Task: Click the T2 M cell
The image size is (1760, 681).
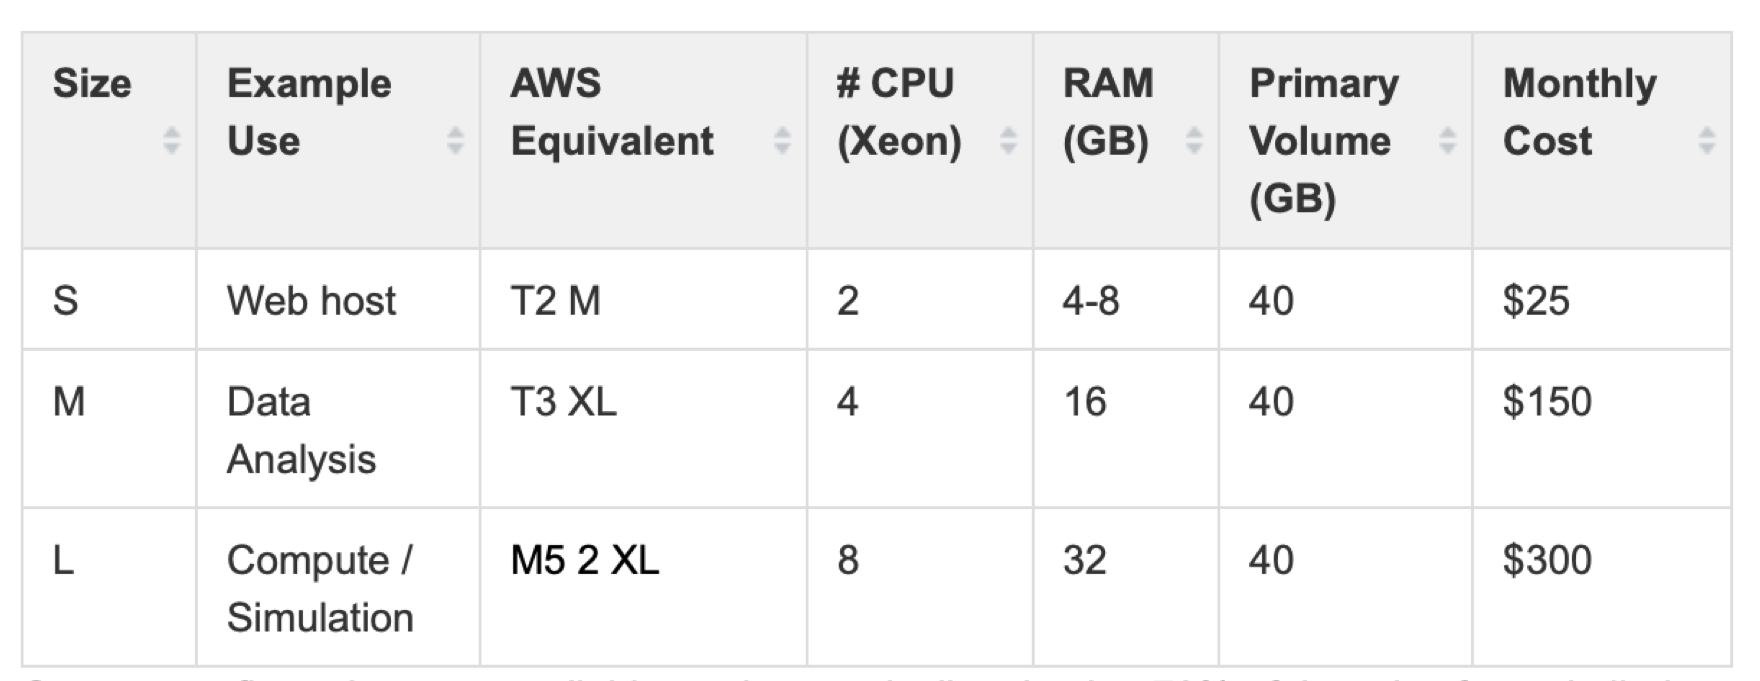Action: [555, 301]
